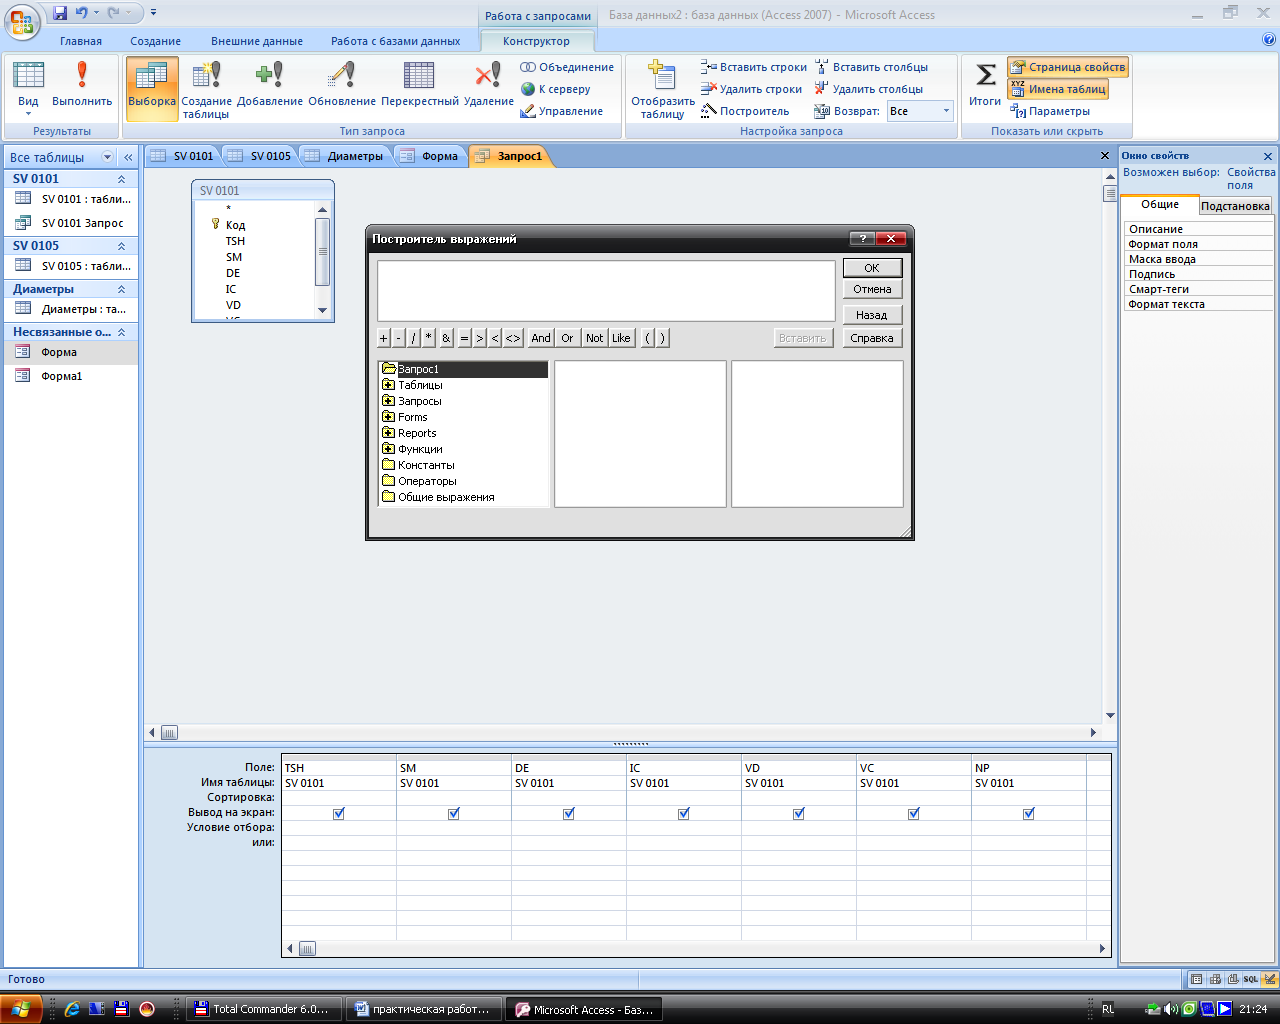Choose the Добавление append query icon

270,75
